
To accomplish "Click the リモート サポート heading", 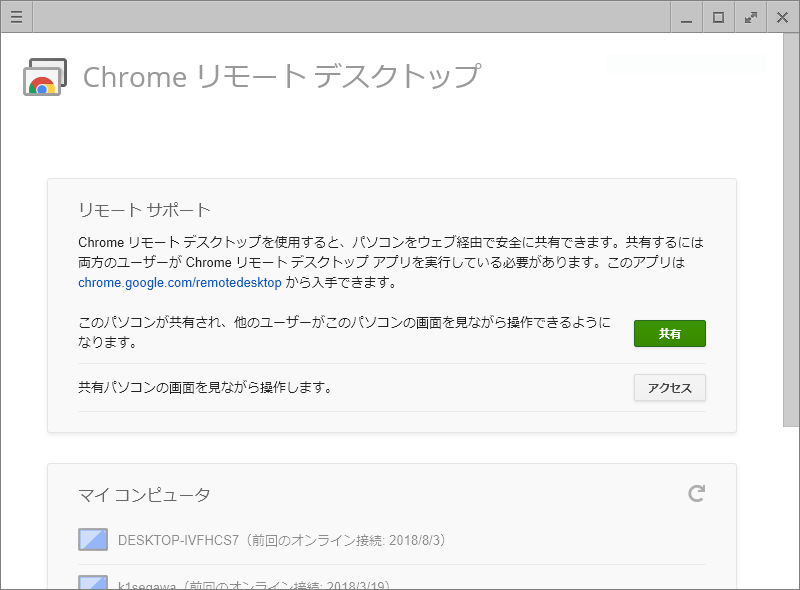I will (144, 210).
